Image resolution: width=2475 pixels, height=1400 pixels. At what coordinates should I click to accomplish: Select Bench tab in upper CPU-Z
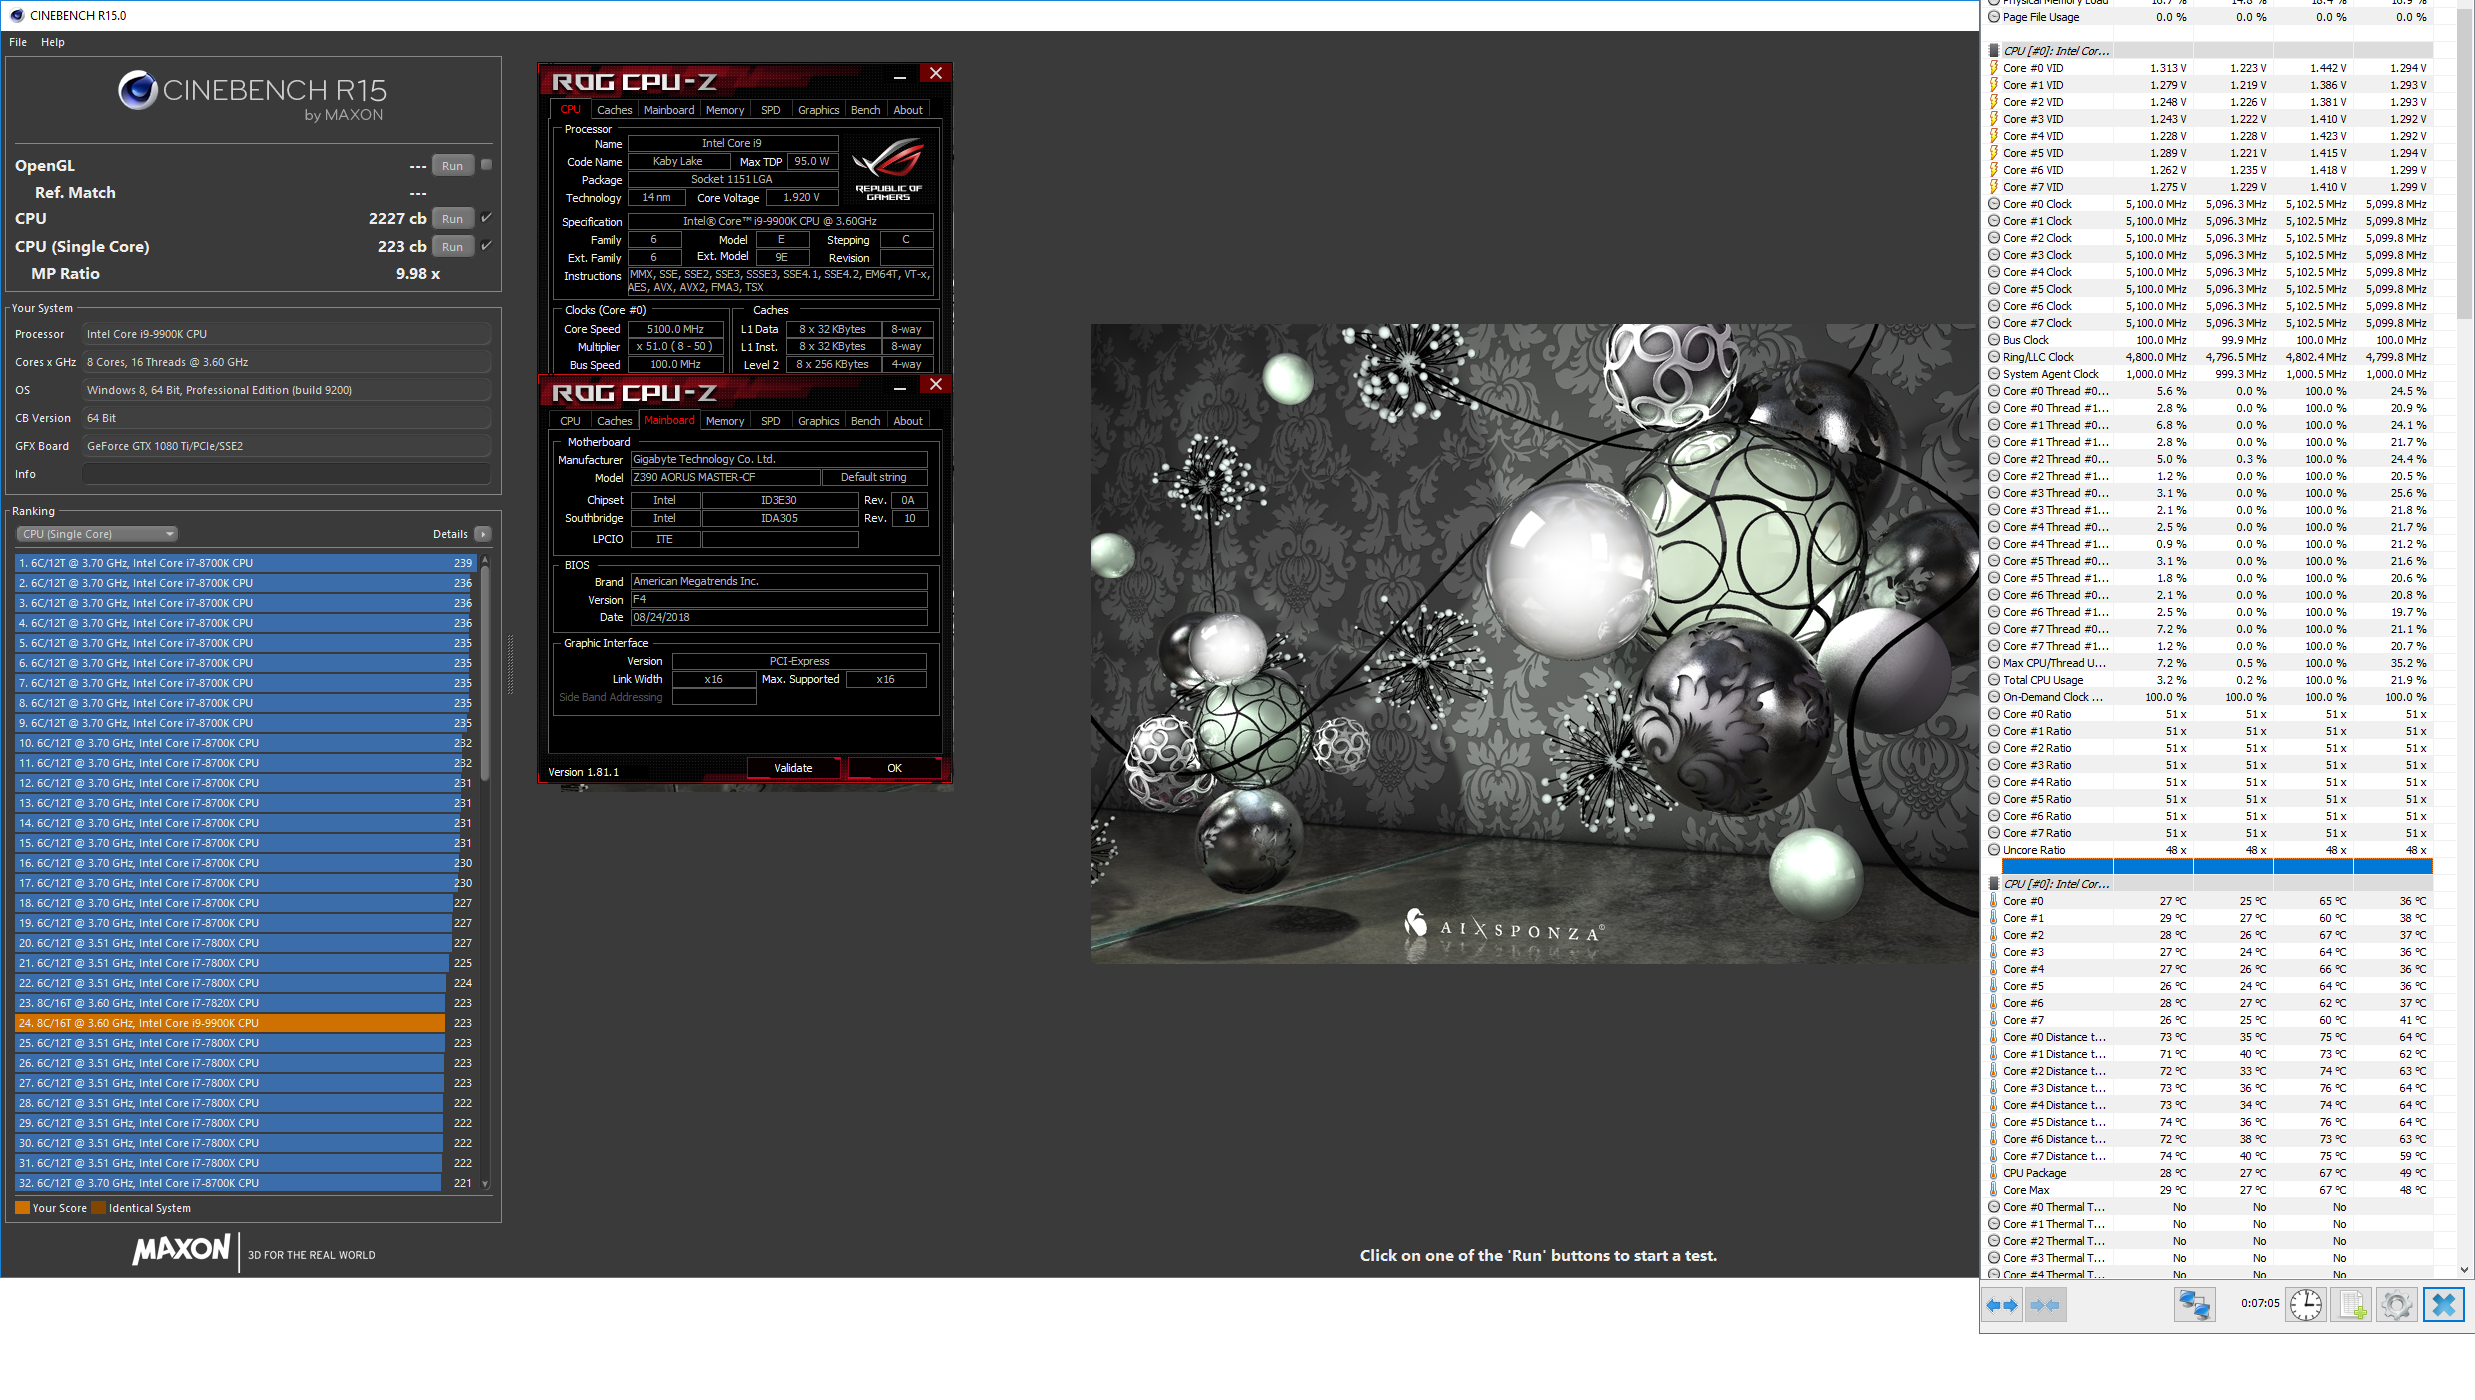866,110
